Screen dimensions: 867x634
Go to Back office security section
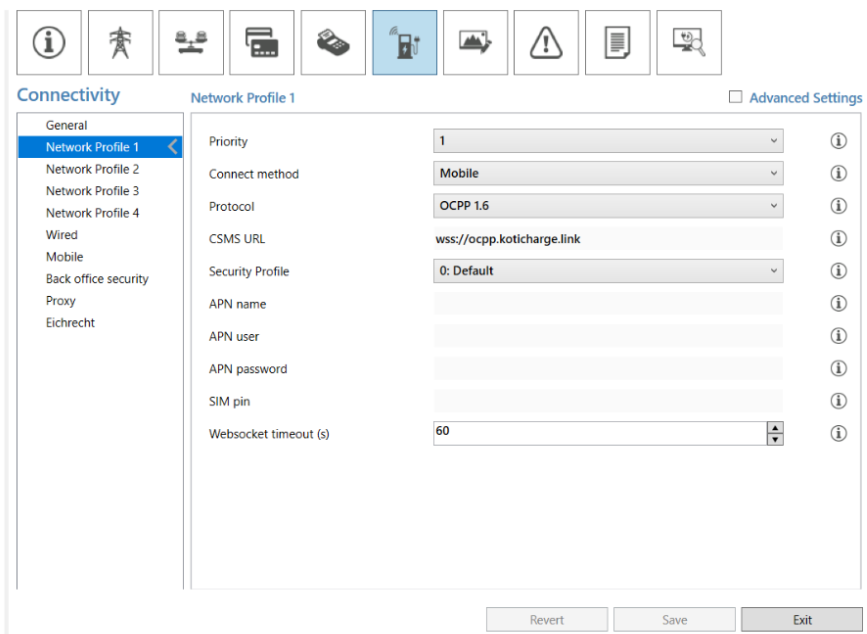(97, 279)
